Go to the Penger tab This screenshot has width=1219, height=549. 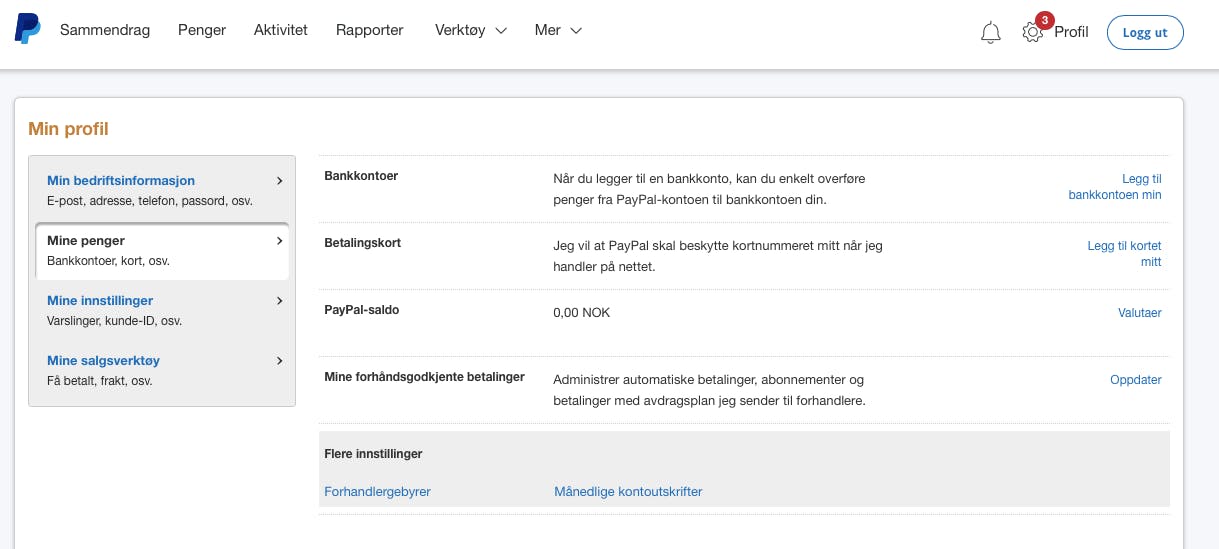(x=202, y=30)
